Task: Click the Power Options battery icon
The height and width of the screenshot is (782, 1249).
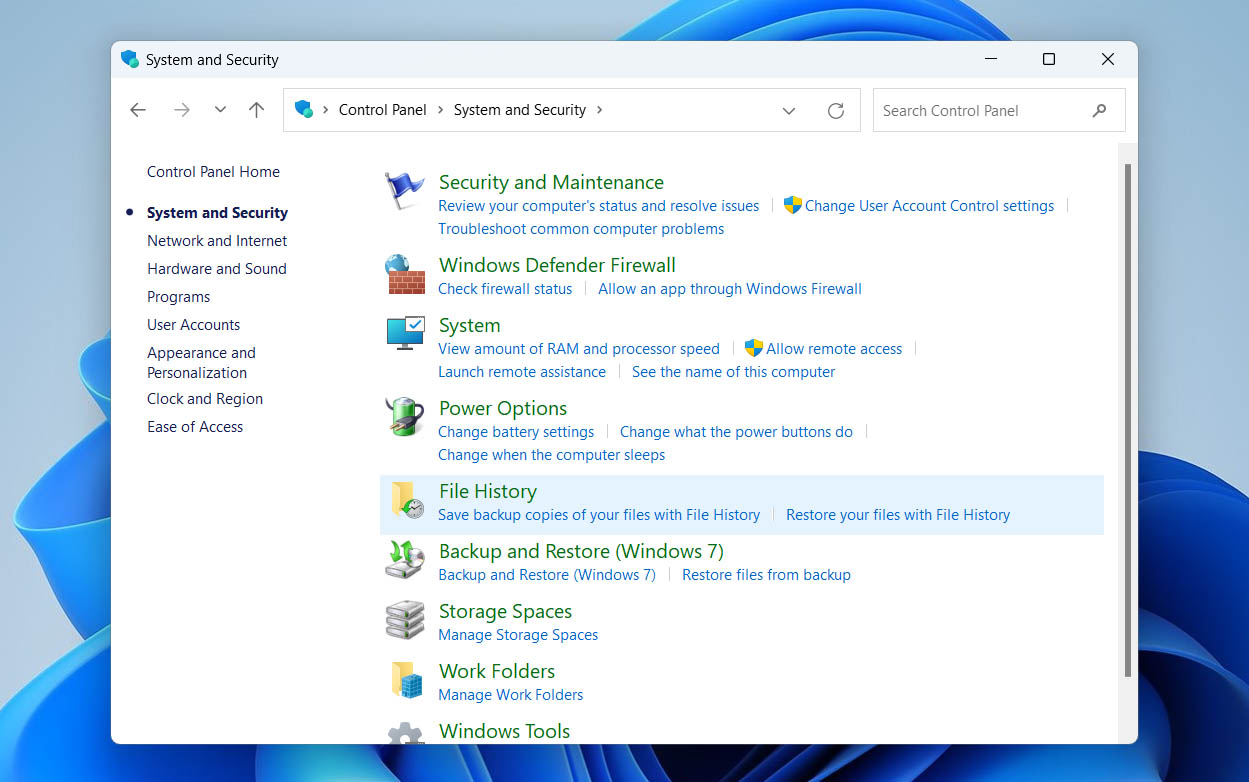Action: 405,417
